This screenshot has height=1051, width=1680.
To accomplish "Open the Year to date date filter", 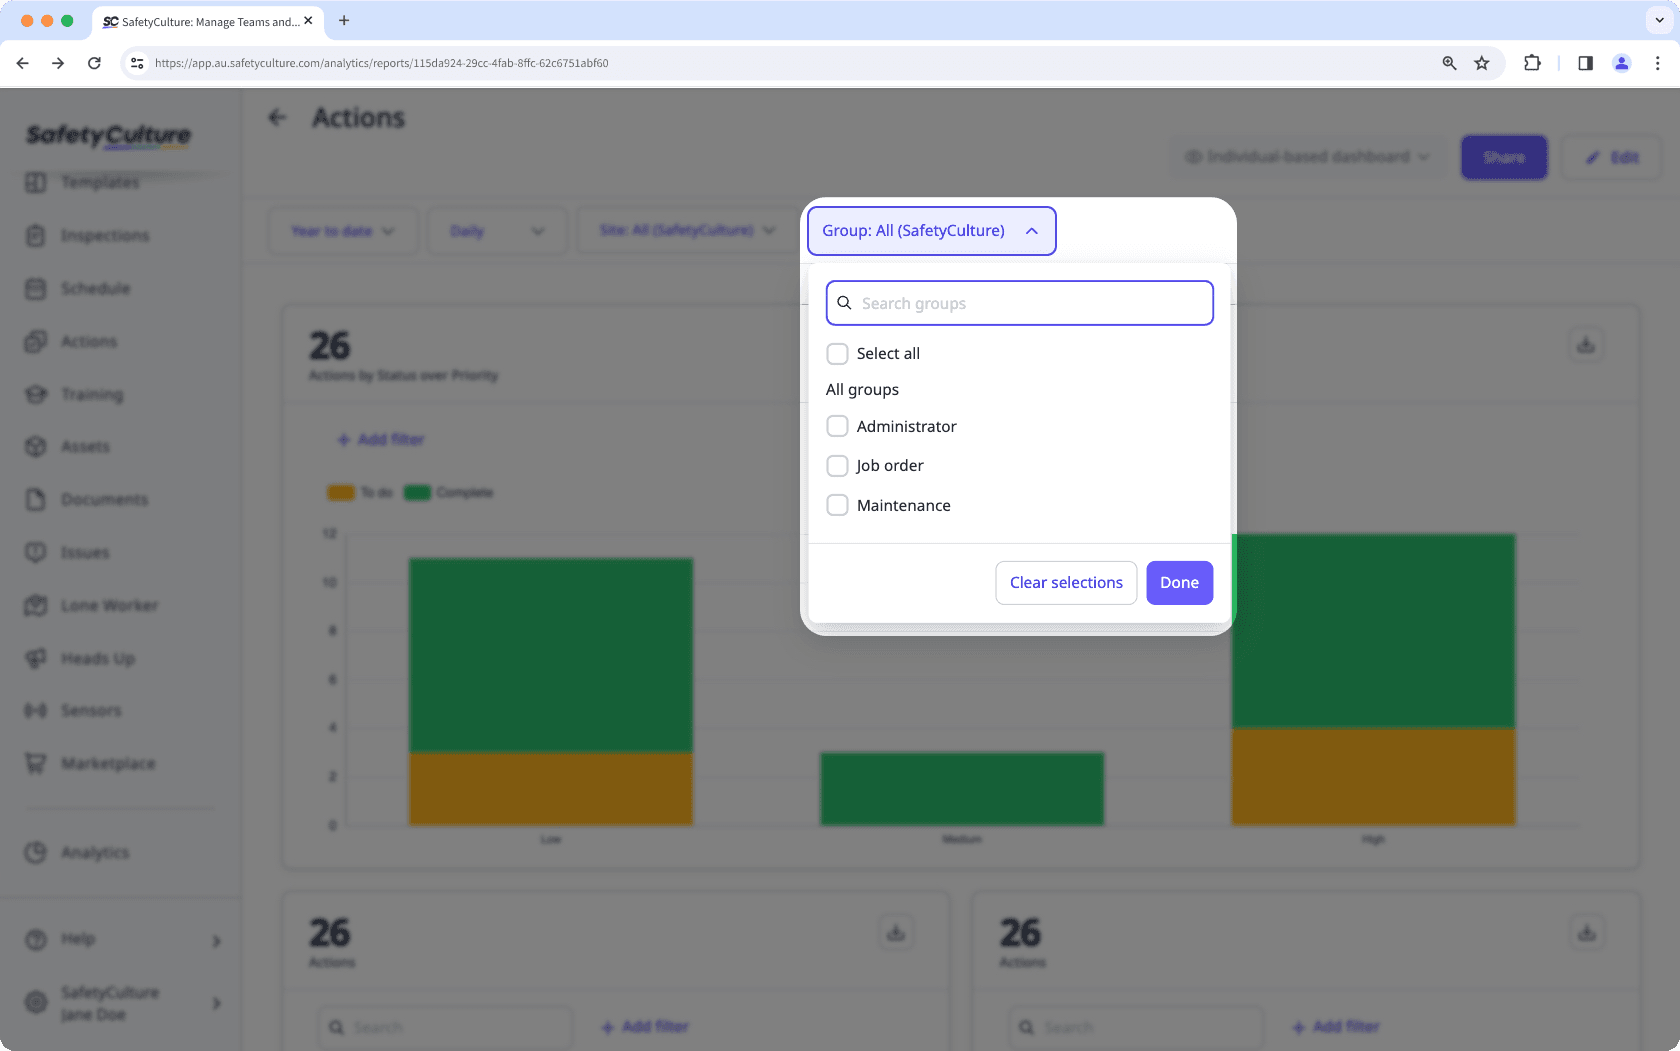I will click(x=342, y=230).
